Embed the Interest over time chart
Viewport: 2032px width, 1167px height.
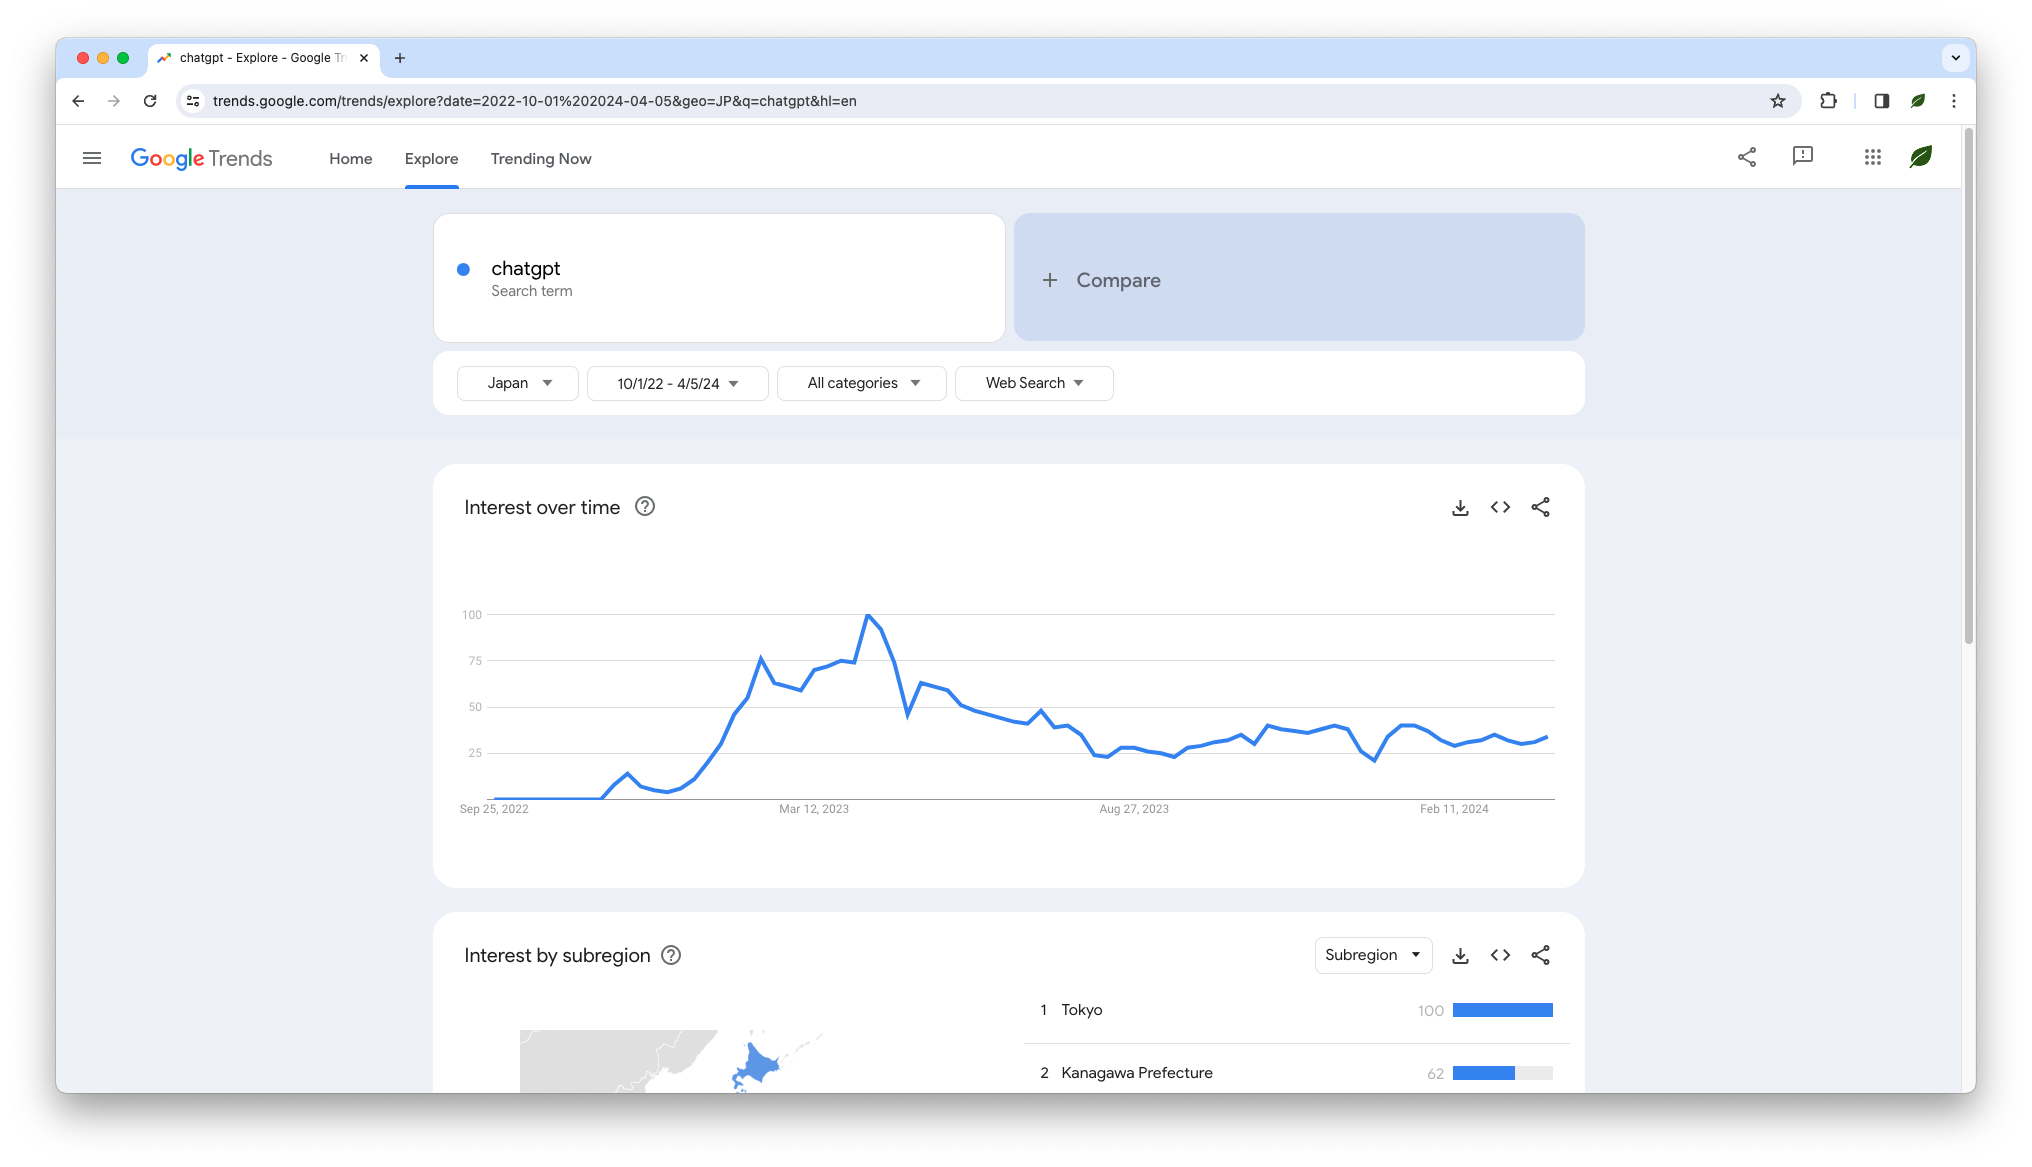click(x=1500, y=508)
